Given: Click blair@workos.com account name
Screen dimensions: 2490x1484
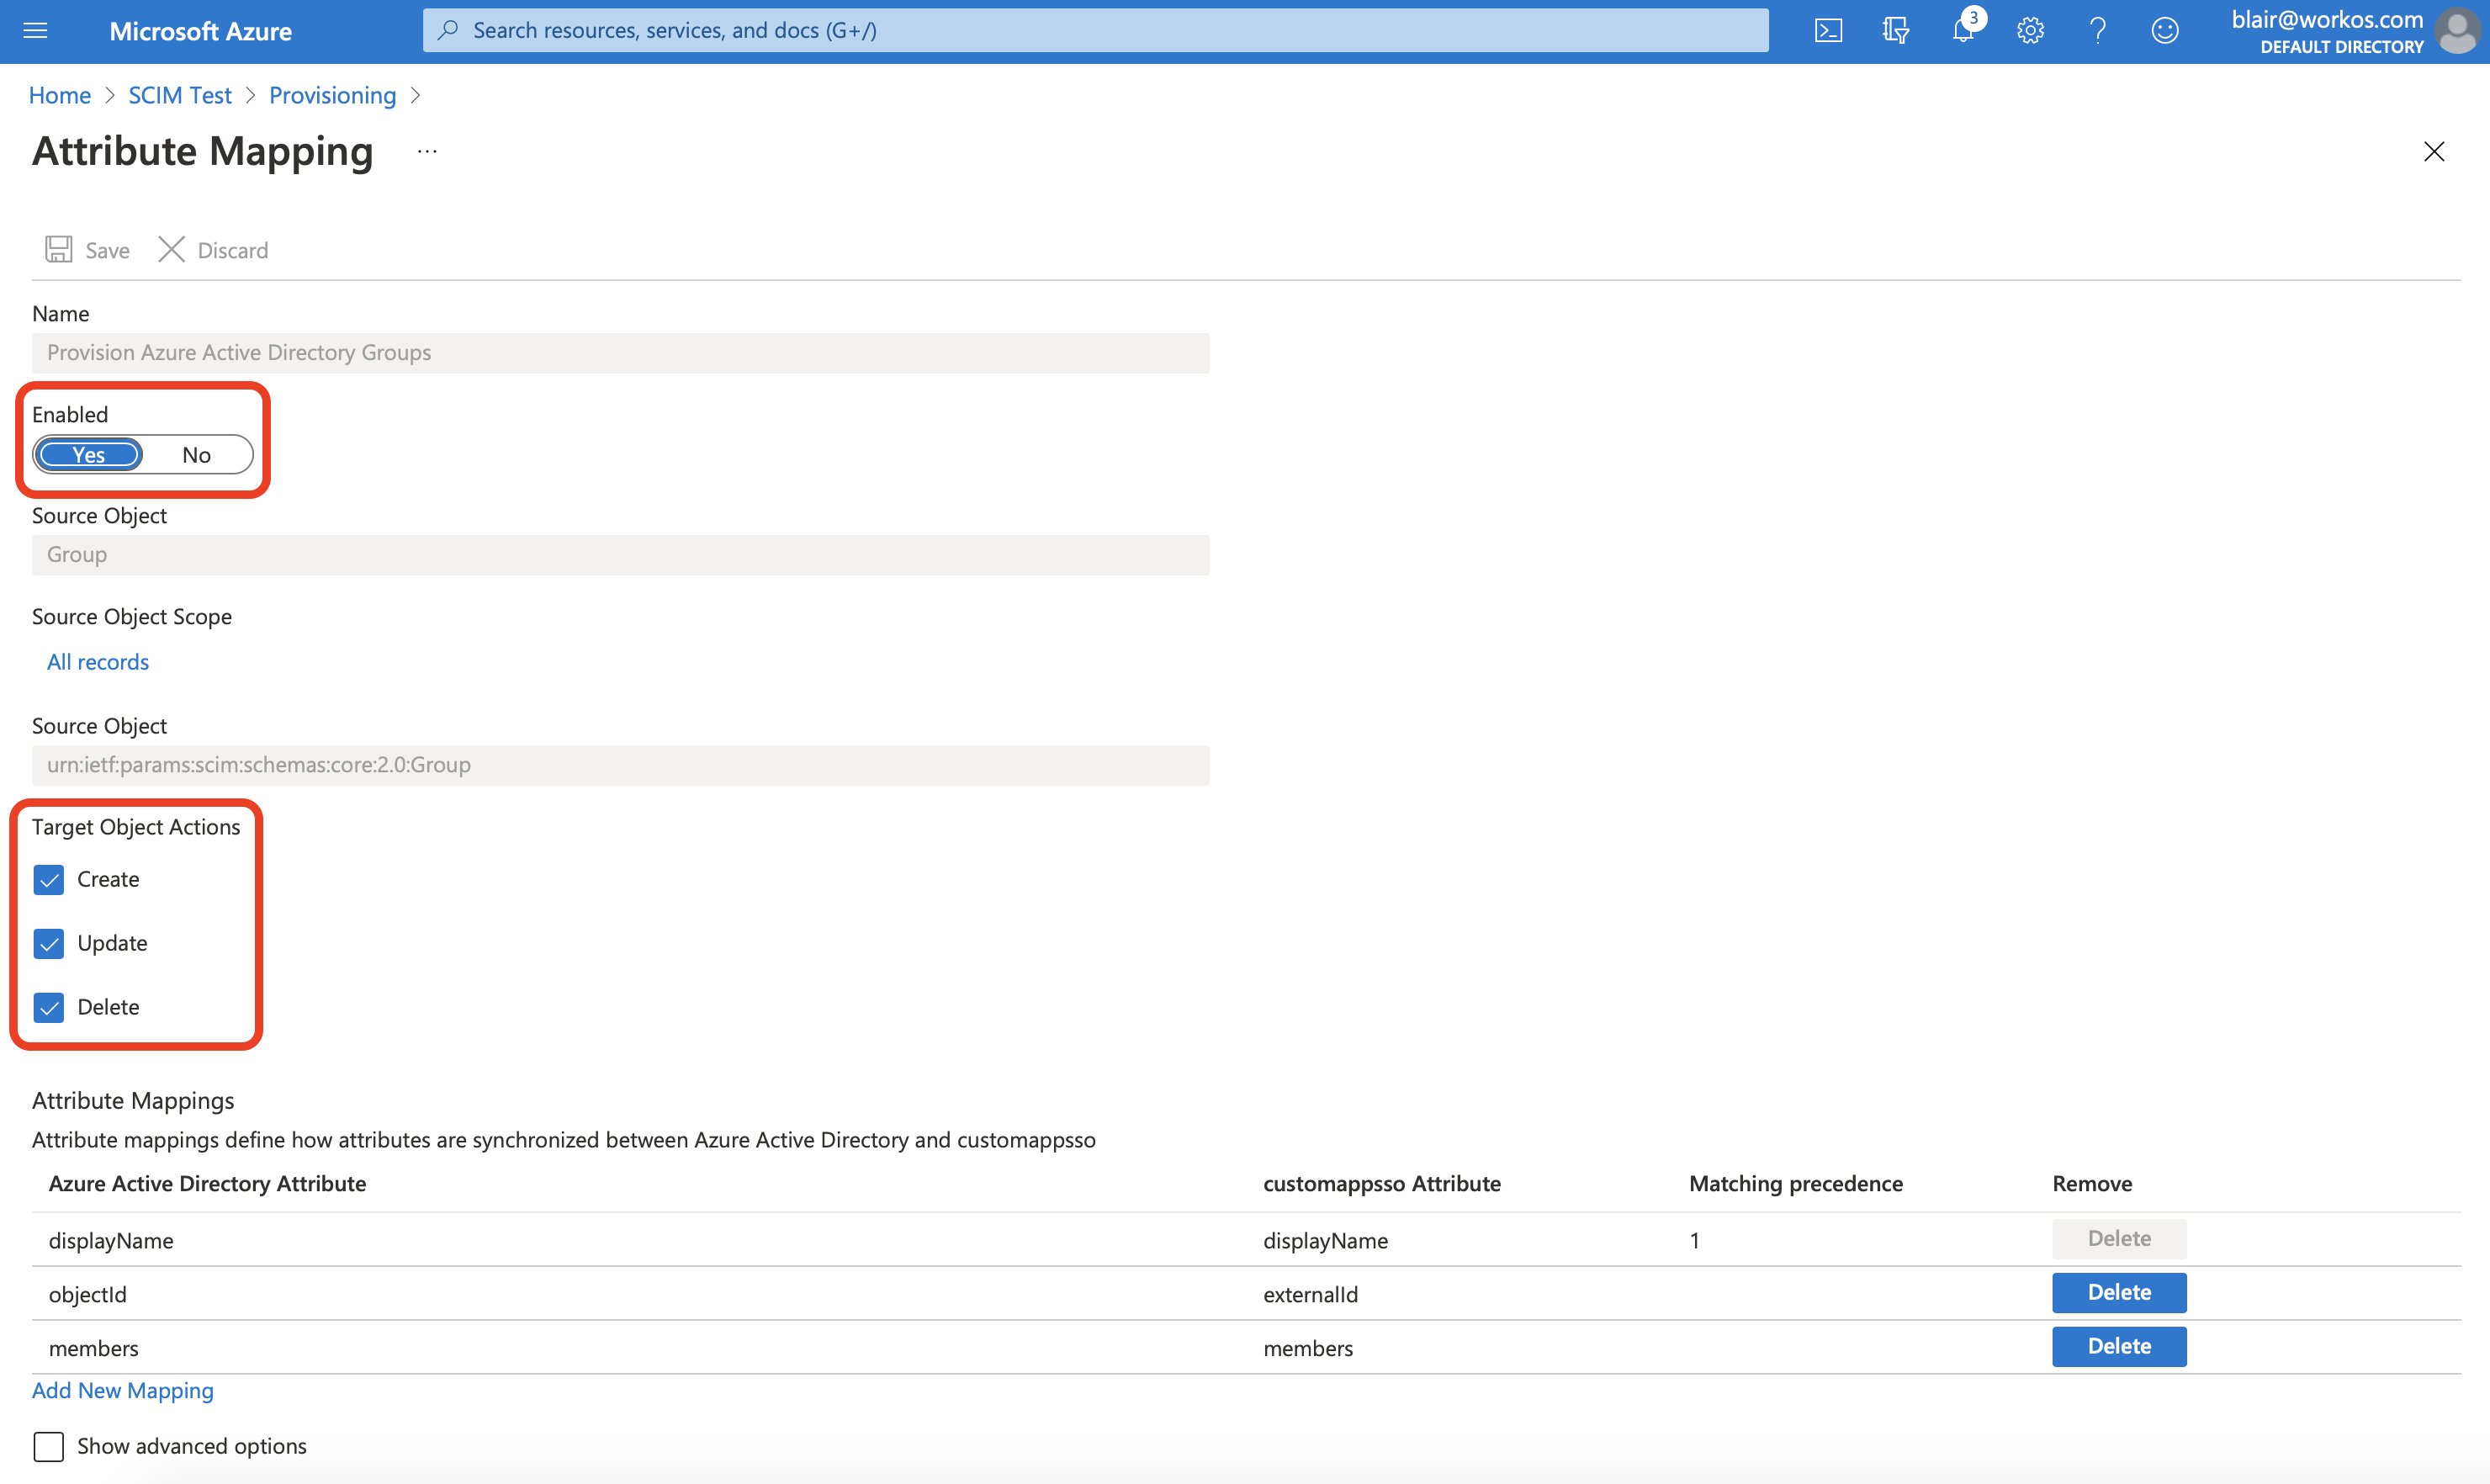Looking at the screenshot, I should point(2327,19).
